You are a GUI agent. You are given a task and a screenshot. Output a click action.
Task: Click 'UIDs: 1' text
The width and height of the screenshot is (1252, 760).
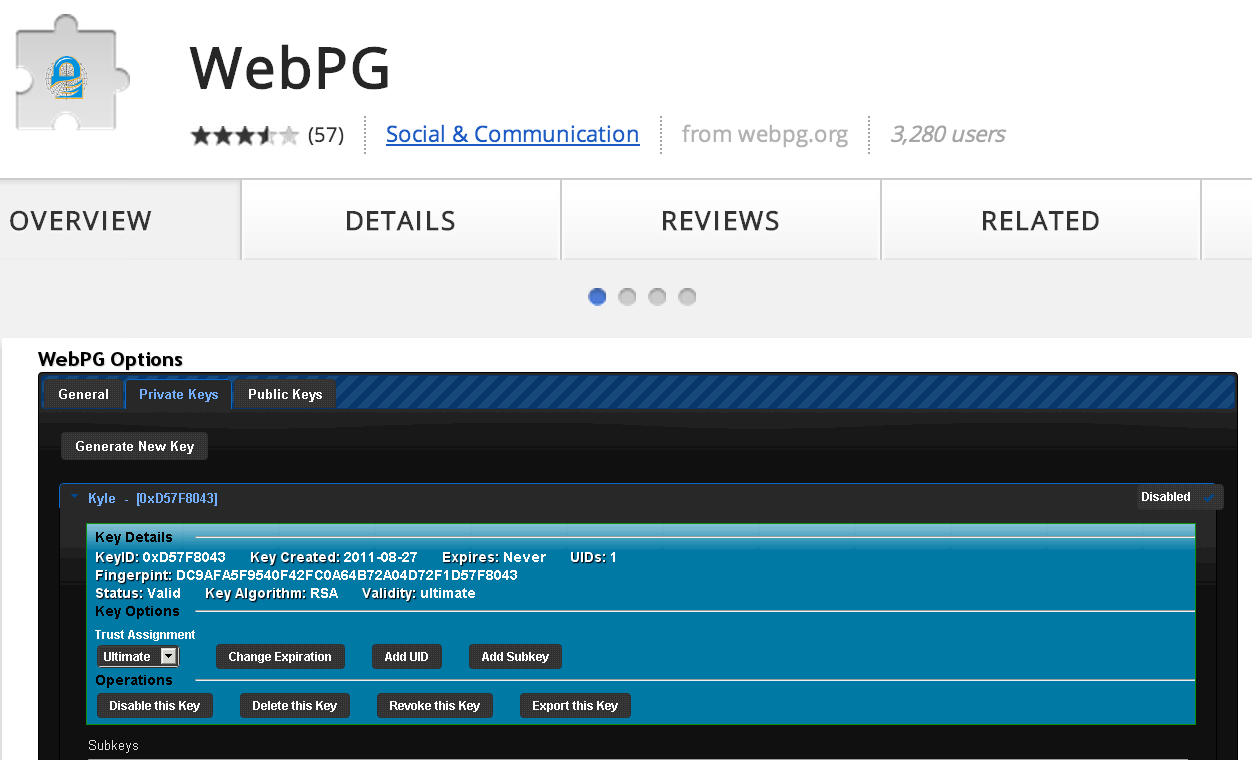point(593,557)
